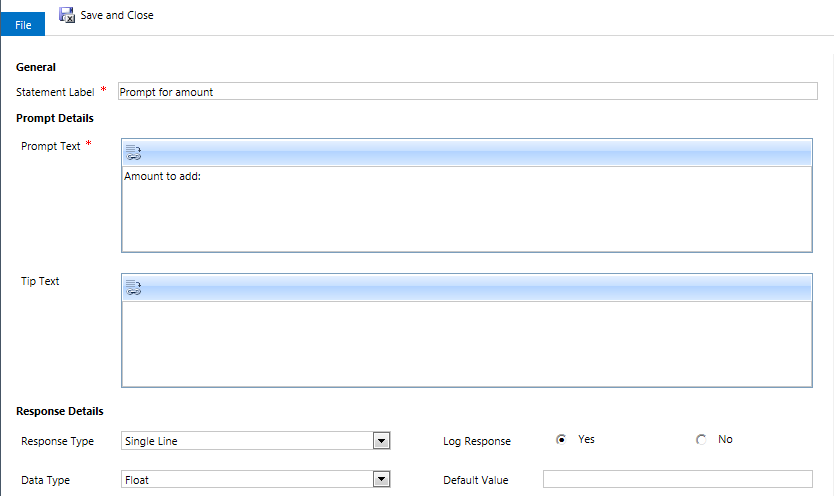
Task: Click the Save and Close label
Action: click(117, 15)
